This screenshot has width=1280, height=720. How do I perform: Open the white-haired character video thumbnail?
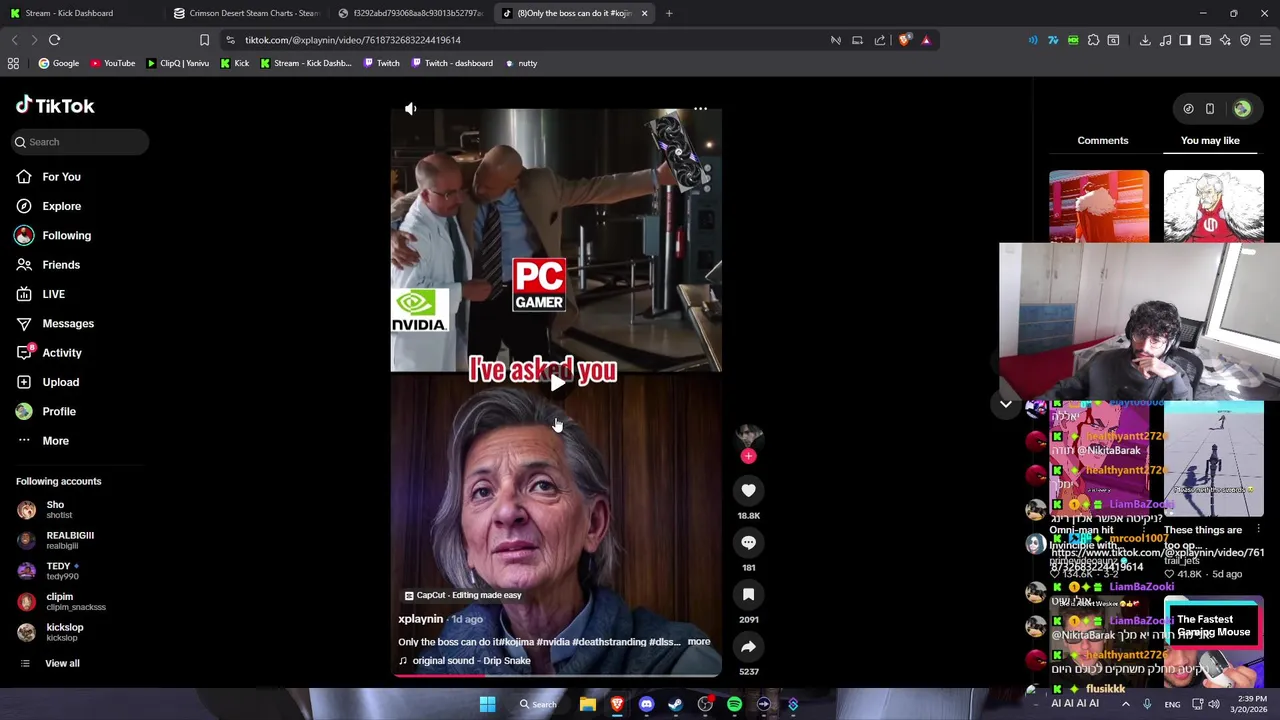click(x=1213, y=206)
